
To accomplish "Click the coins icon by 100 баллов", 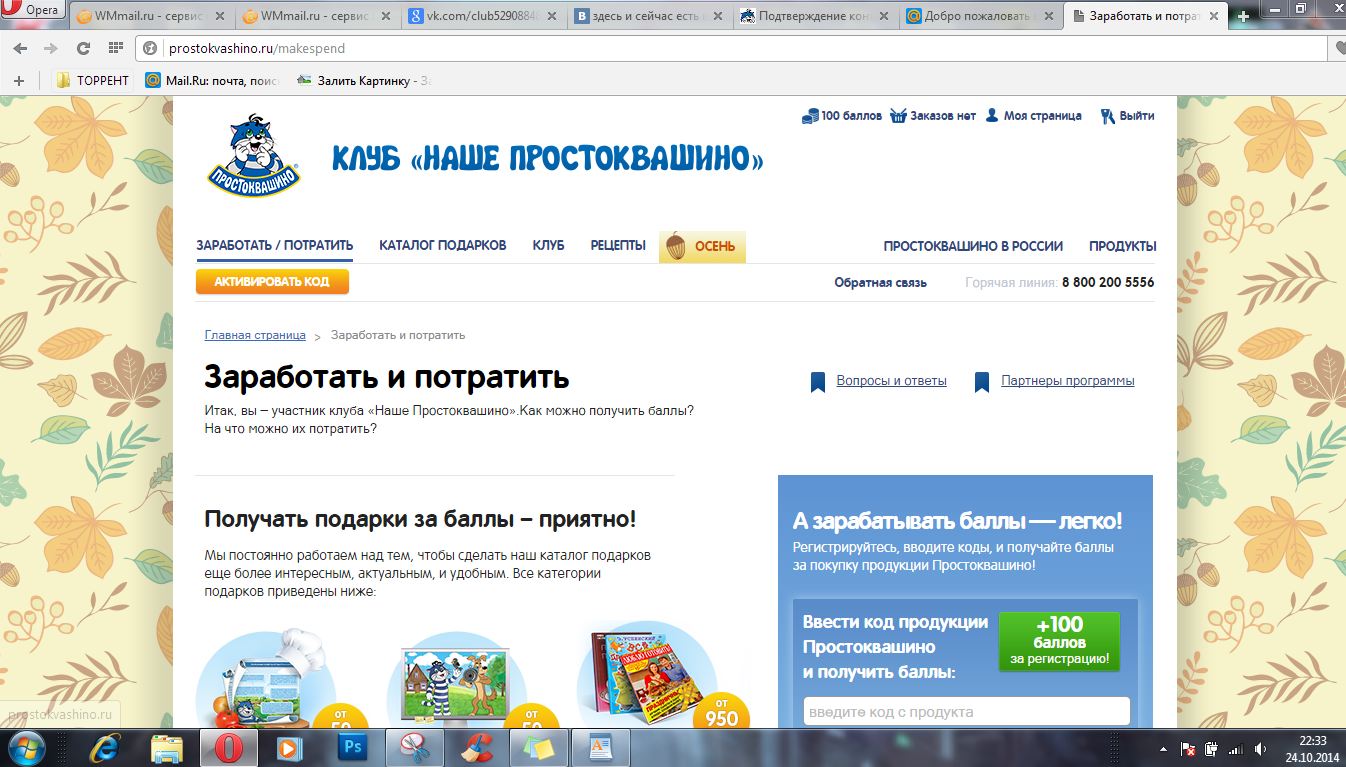I will click(x=810, y=116).
